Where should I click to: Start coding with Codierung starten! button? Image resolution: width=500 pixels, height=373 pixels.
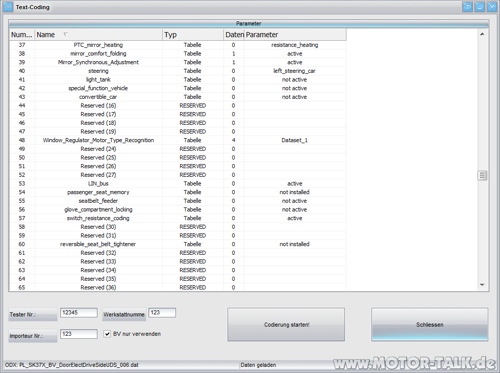point(286,324)
